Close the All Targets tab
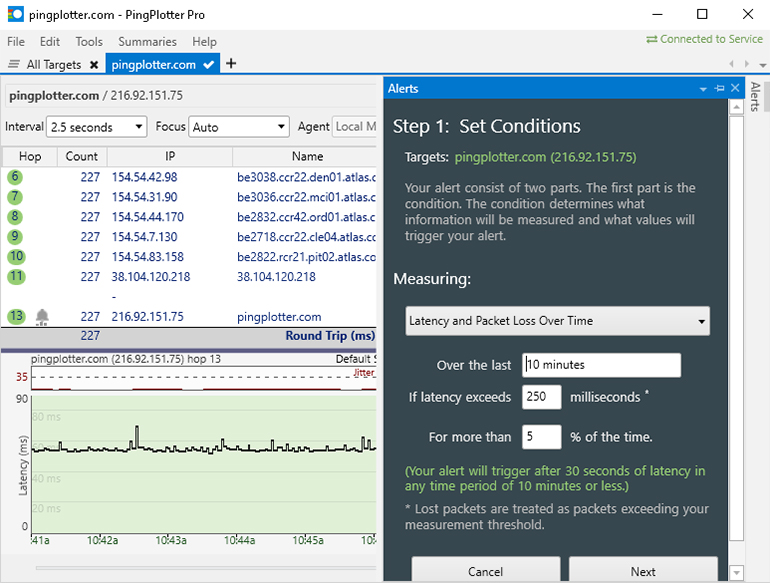This screenshot has width=770, height=583. 94,65
